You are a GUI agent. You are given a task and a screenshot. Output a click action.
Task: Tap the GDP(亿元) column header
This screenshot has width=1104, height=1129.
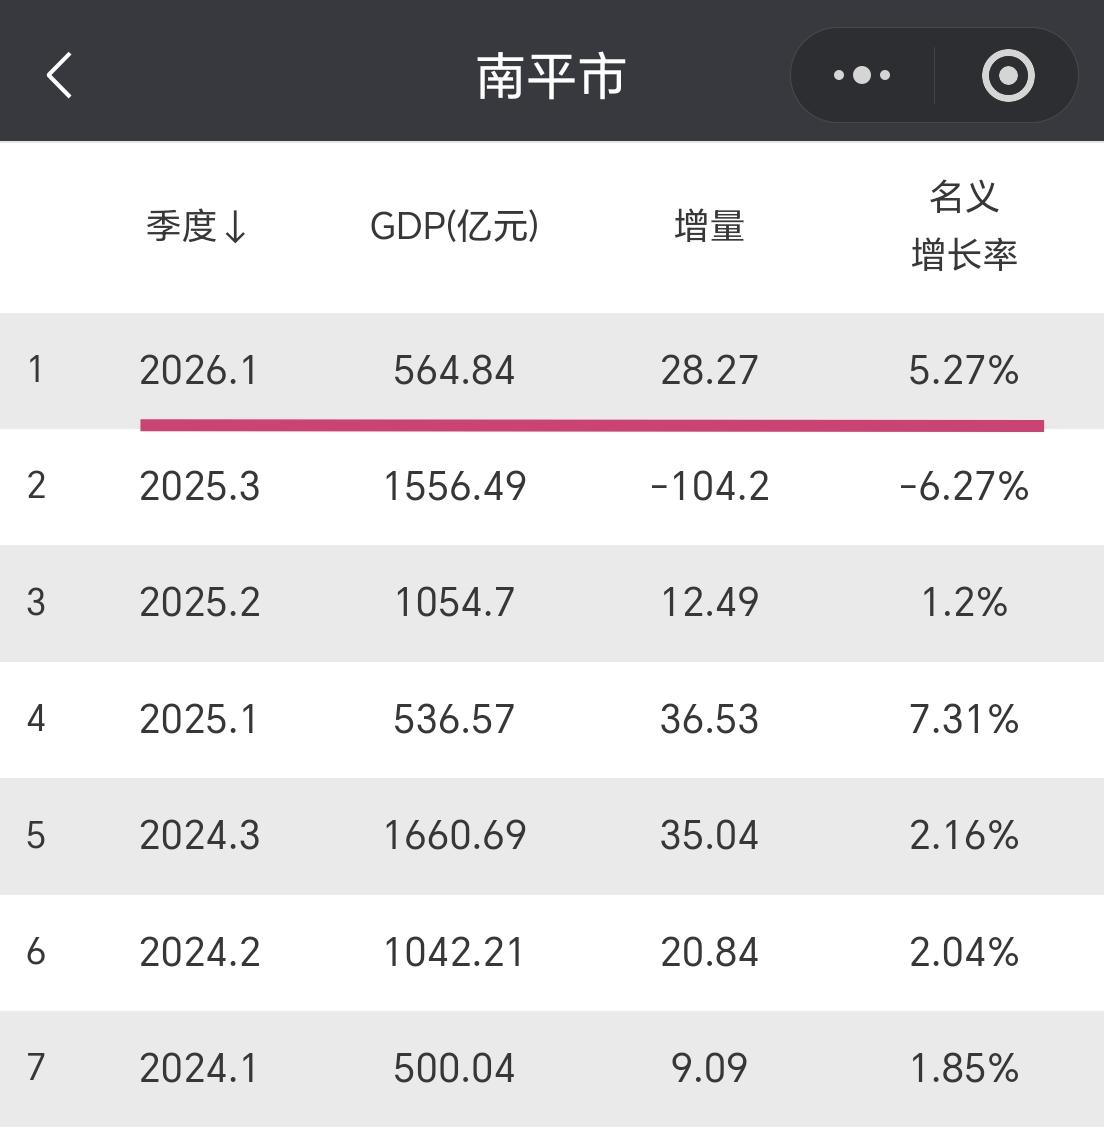click(455, 228)
